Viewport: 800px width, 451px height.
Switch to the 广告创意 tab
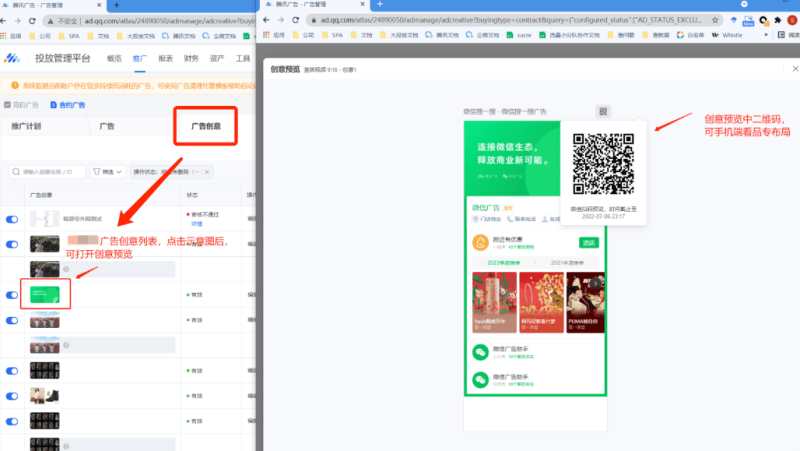[206, 126]
